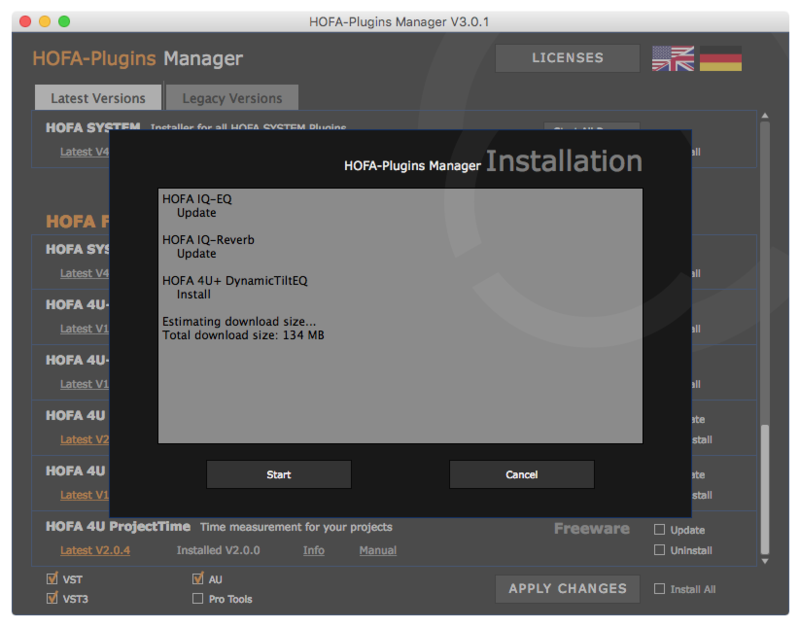800x628 pixels.
Task: Maximize window with green button
Action: pos(64,21)
